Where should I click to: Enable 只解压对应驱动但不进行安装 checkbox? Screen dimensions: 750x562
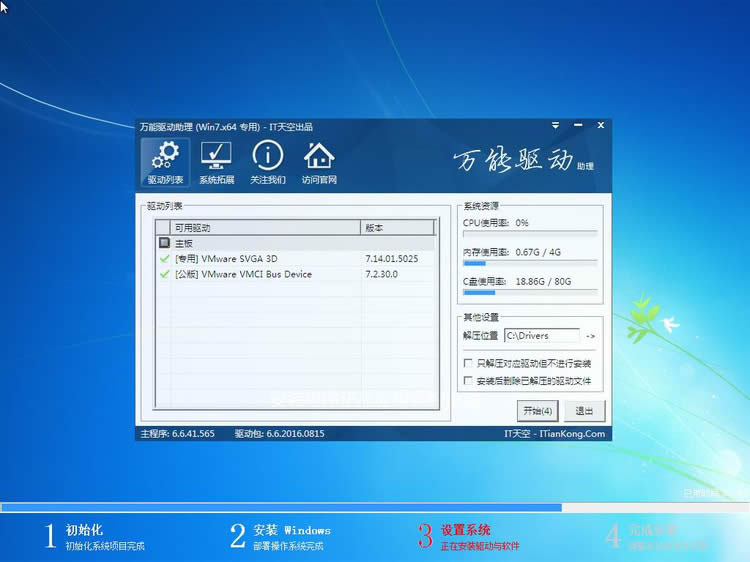point(468,363)
